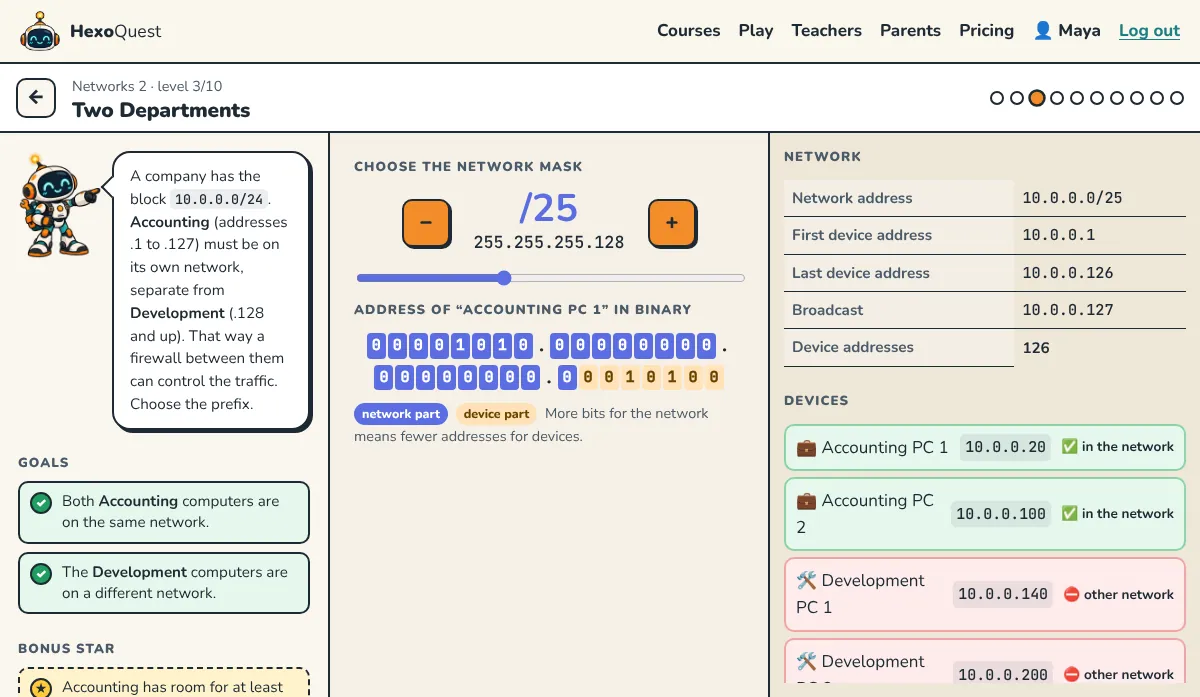Image resolution: width=1200 pixels, height=697 pixels.
Task: Click green check for Accounting goal
Action: 41,503
